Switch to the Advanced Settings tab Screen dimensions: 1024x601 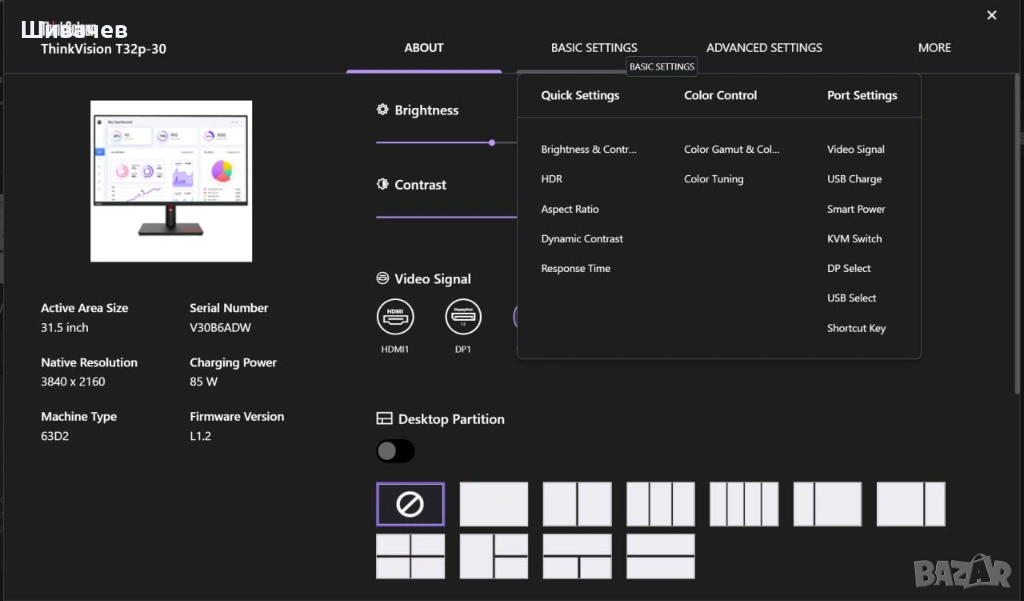pos(764,47)
